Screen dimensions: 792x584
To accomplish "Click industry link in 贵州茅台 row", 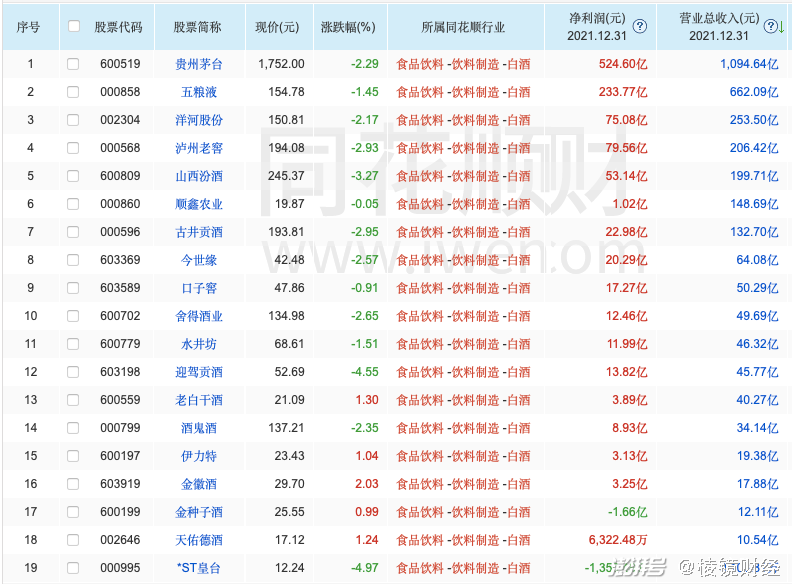I will click(x=463, y=64).
